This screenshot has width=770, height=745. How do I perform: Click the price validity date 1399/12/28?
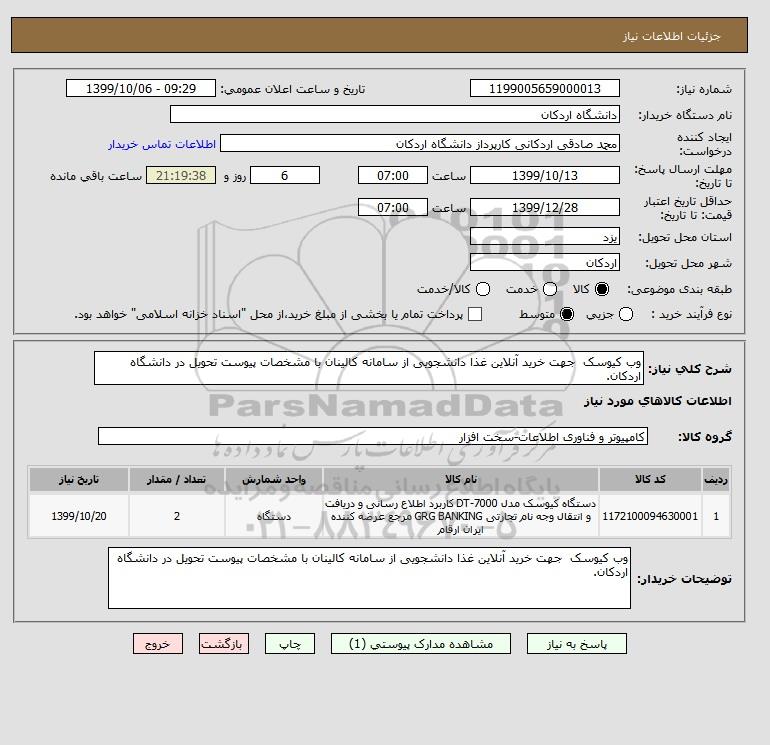pyautogui.click(x=545, y=207)
